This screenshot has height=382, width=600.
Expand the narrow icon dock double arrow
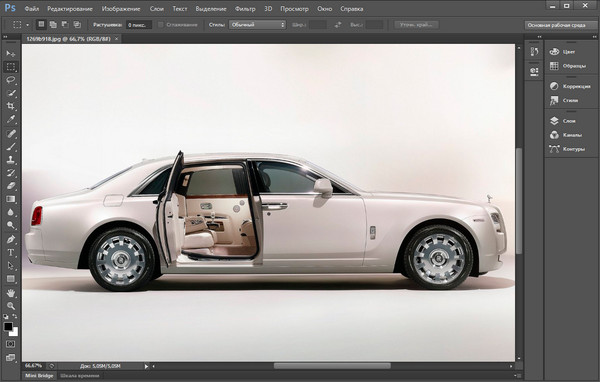pos(539,37)
